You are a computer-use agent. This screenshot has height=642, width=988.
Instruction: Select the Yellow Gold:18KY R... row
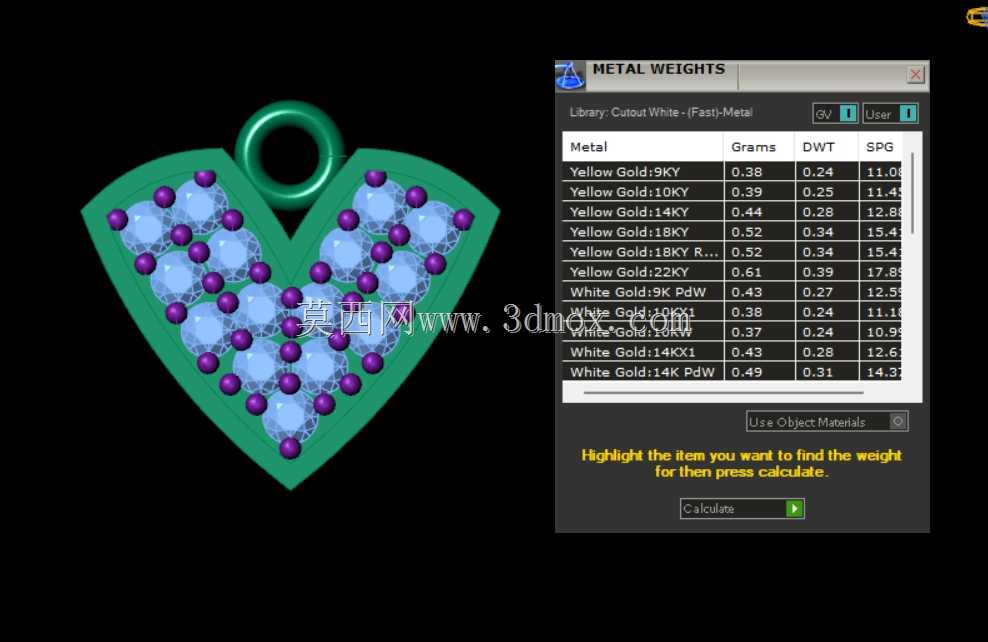point(732,252)
